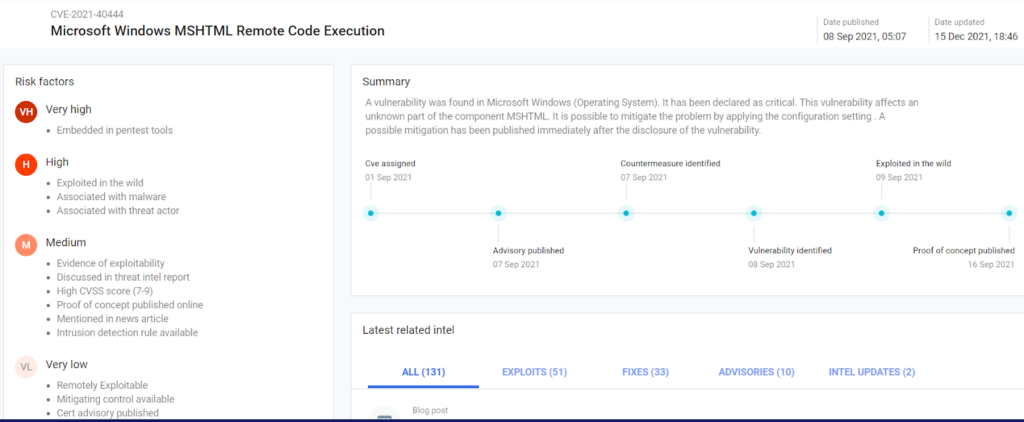This screenshot has width=1024, height=422.
Task: Click the Mentioned in news article item
Action: 112,318
